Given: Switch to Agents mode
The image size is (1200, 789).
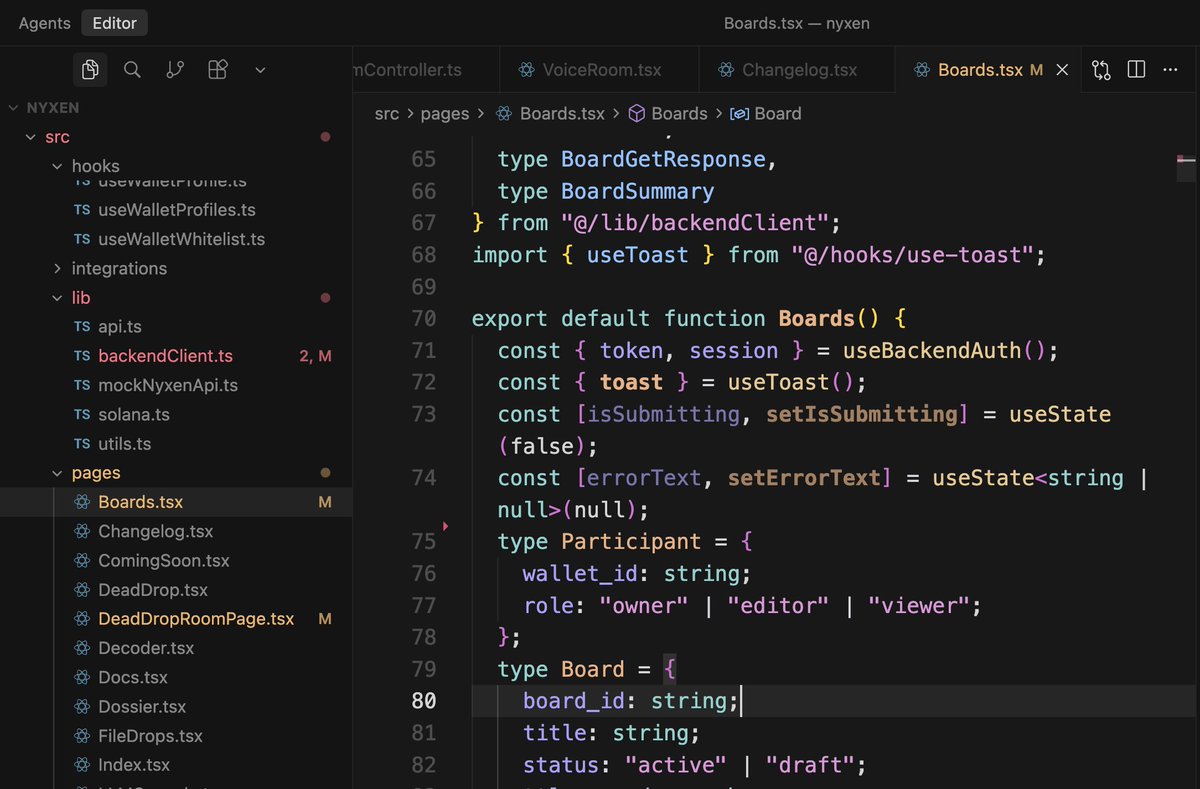Looking at the screenshot, I should click(44, 22).
